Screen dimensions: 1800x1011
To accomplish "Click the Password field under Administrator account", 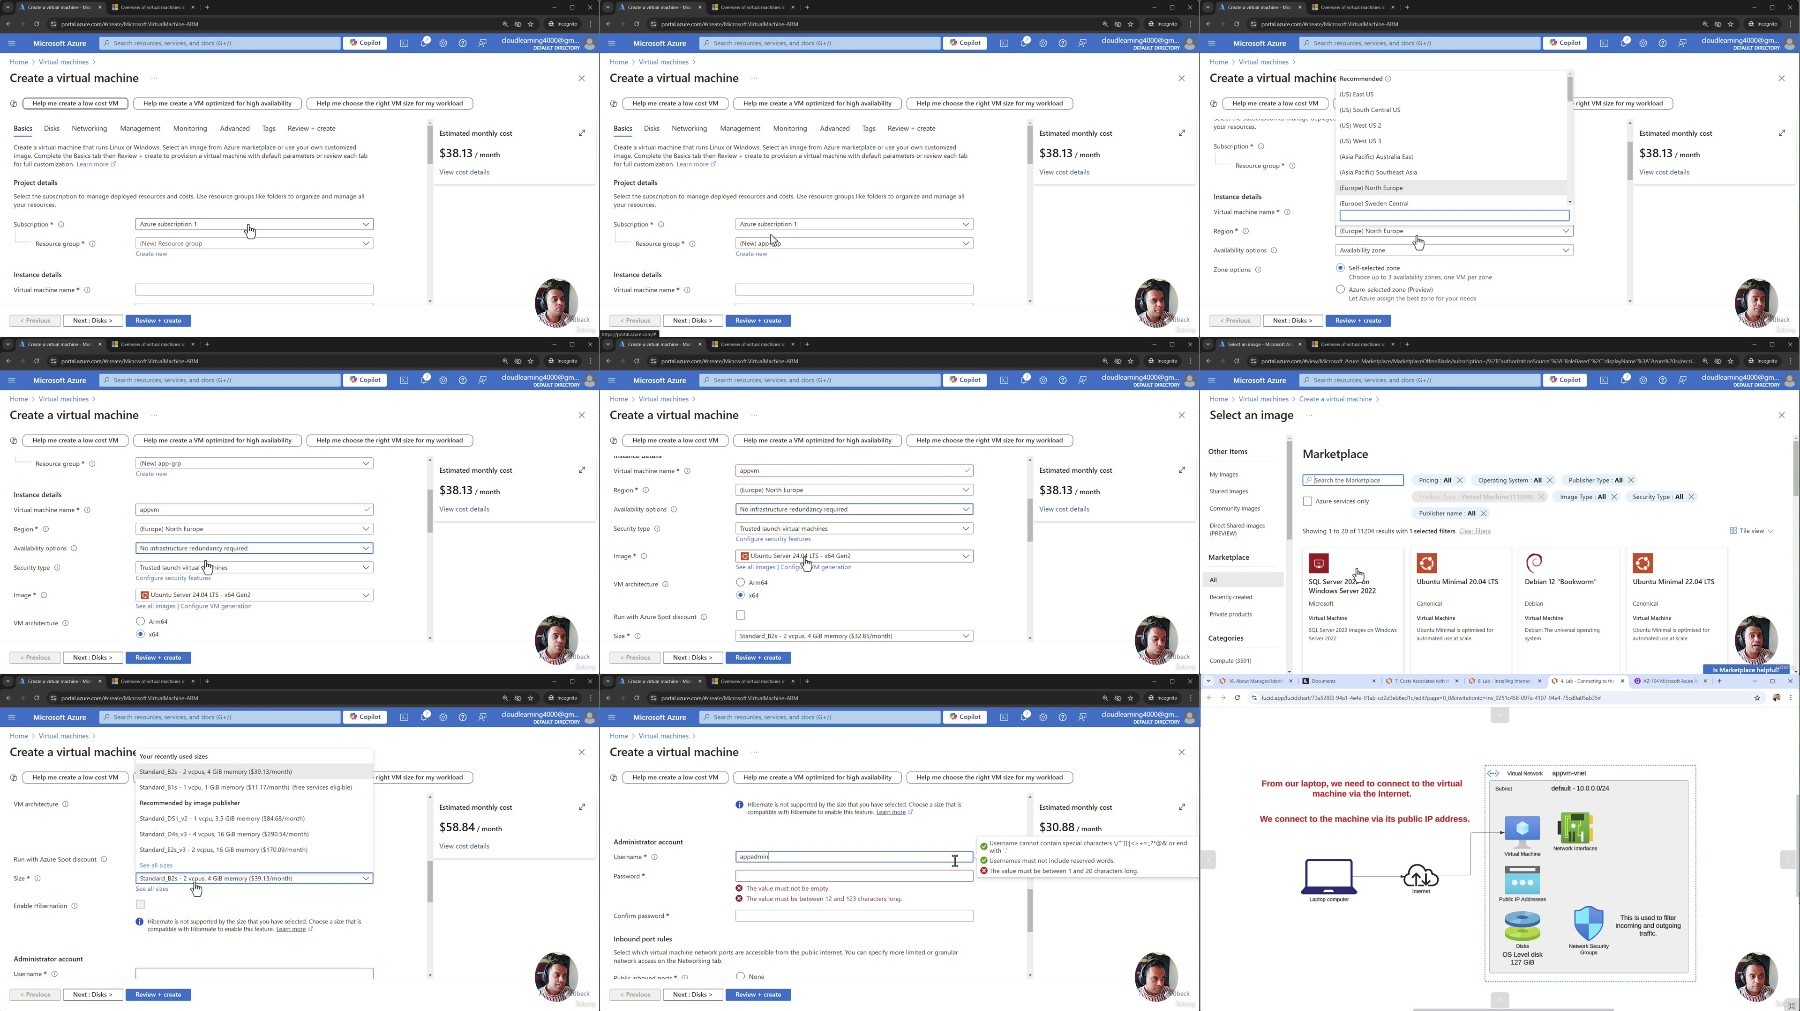I will [854, 876].
